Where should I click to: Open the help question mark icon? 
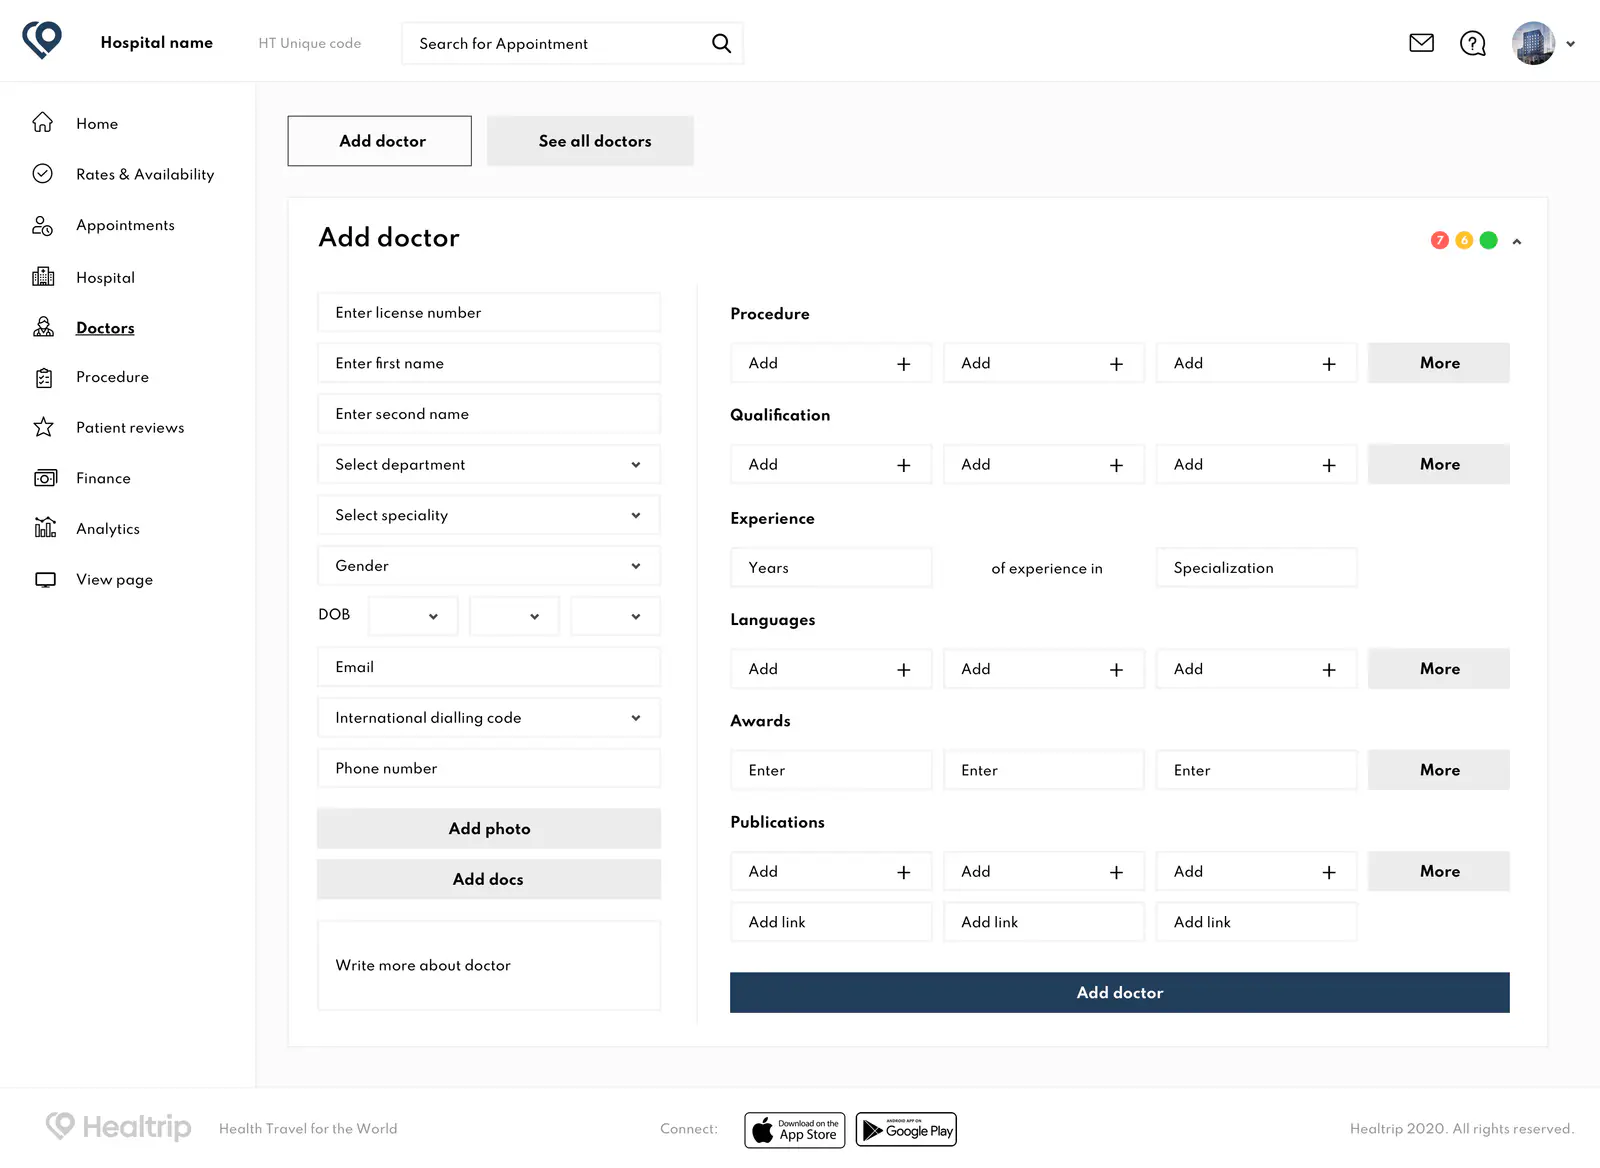(x=1473, y=43)
